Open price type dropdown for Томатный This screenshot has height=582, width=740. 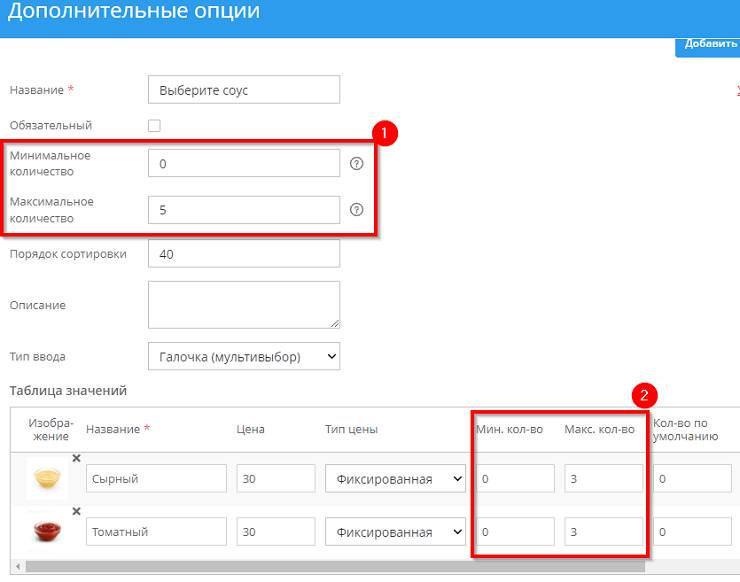395,532
